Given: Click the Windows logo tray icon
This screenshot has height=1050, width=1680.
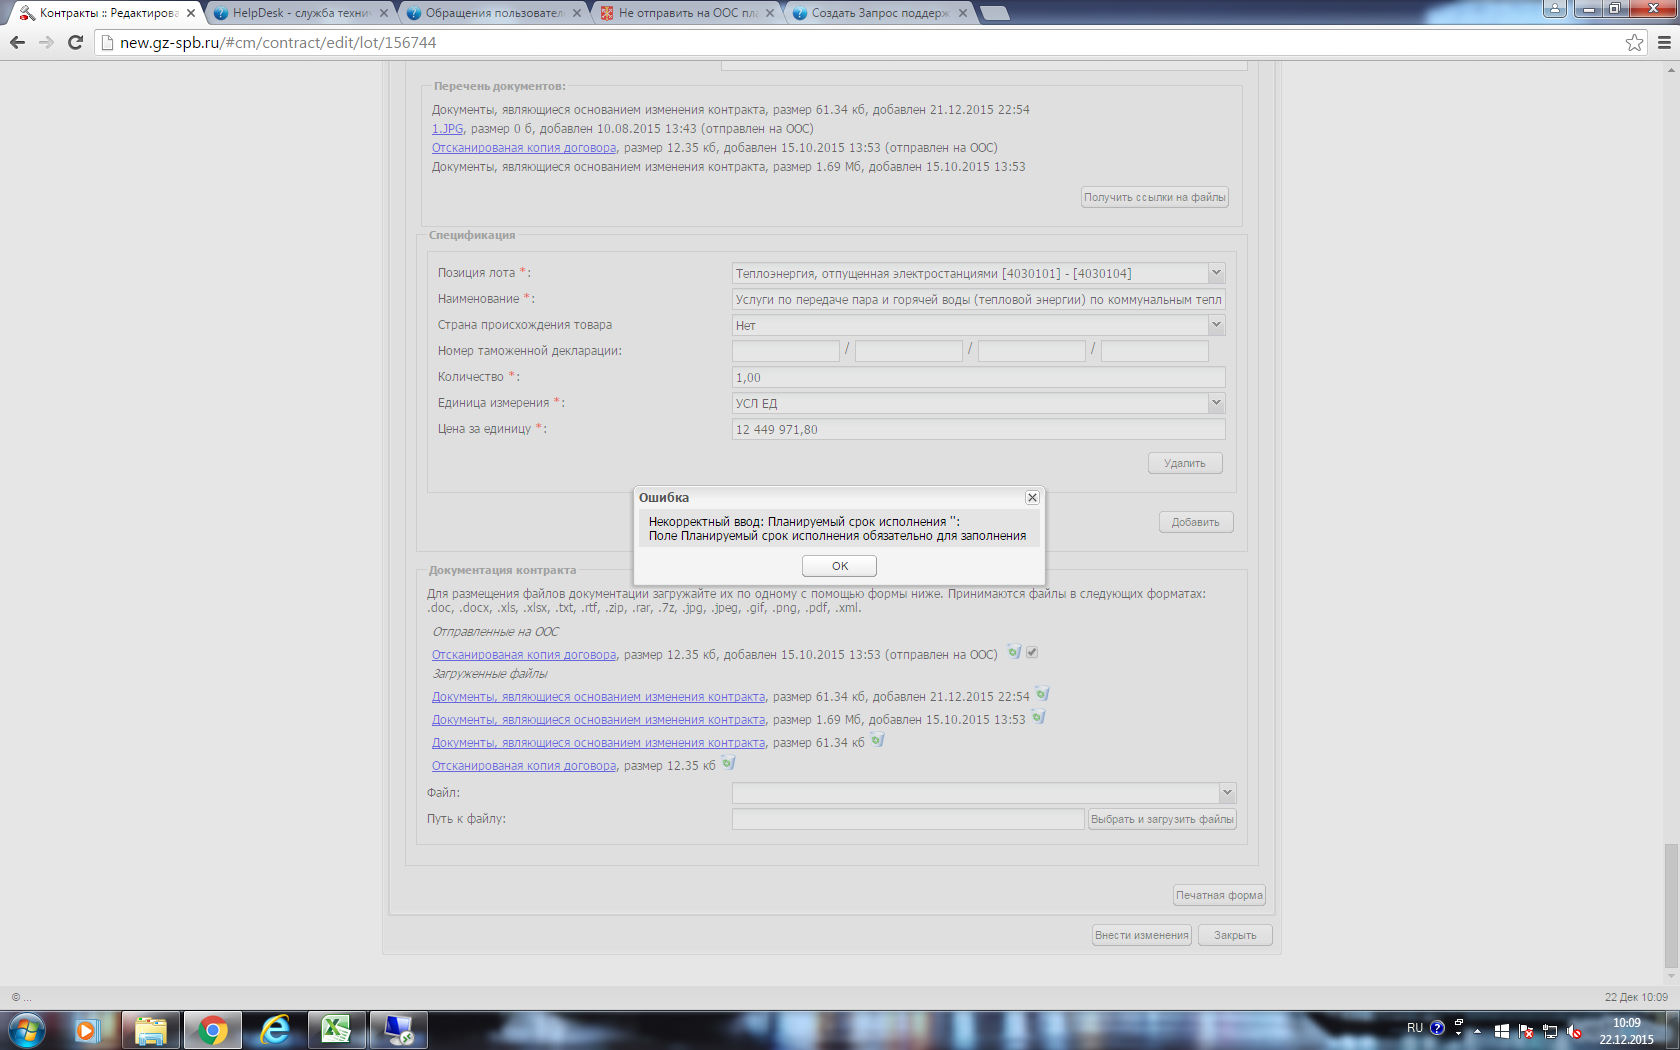Looking at the screenshot, I should point(1502,1031).
